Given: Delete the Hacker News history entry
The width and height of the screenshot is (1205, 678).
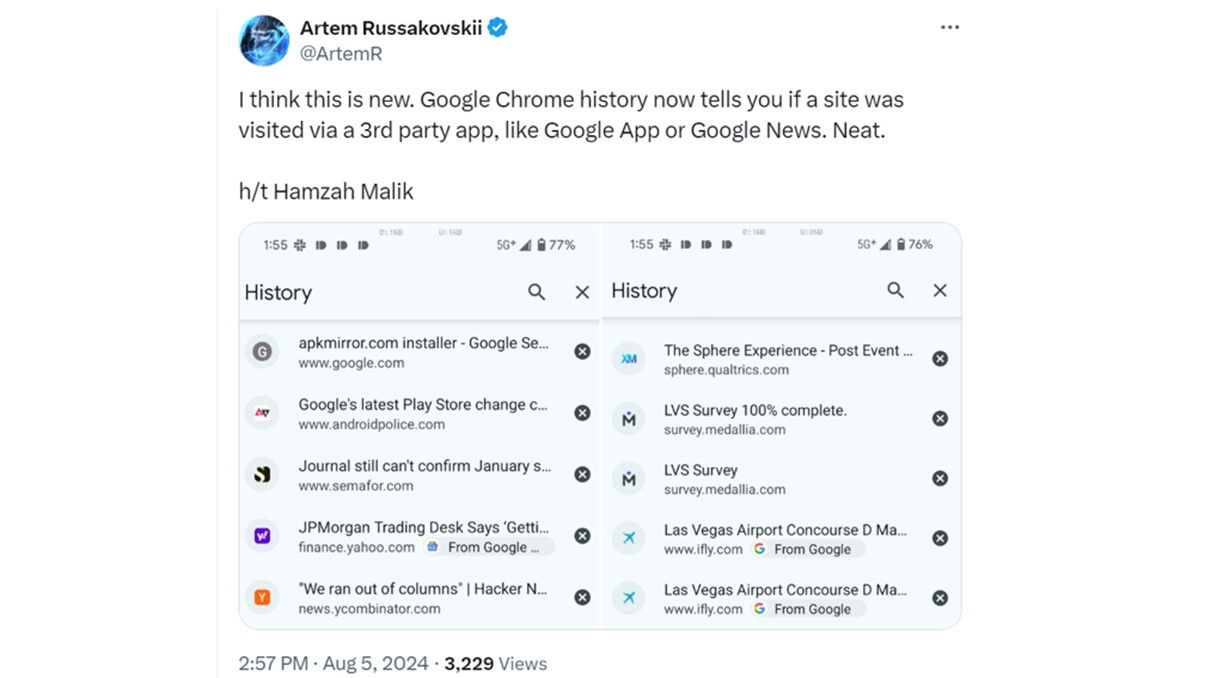Looking at the screenshot, I should [582, 597].
